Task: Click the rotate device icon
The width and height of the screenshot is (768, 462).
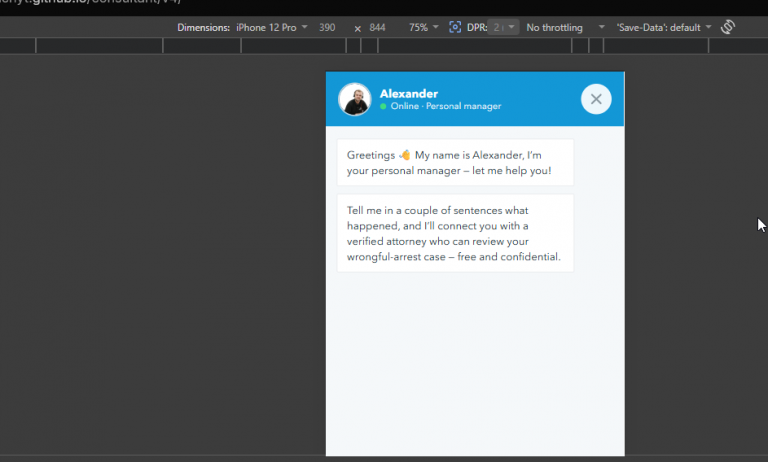Action: [x=728, y=27]
